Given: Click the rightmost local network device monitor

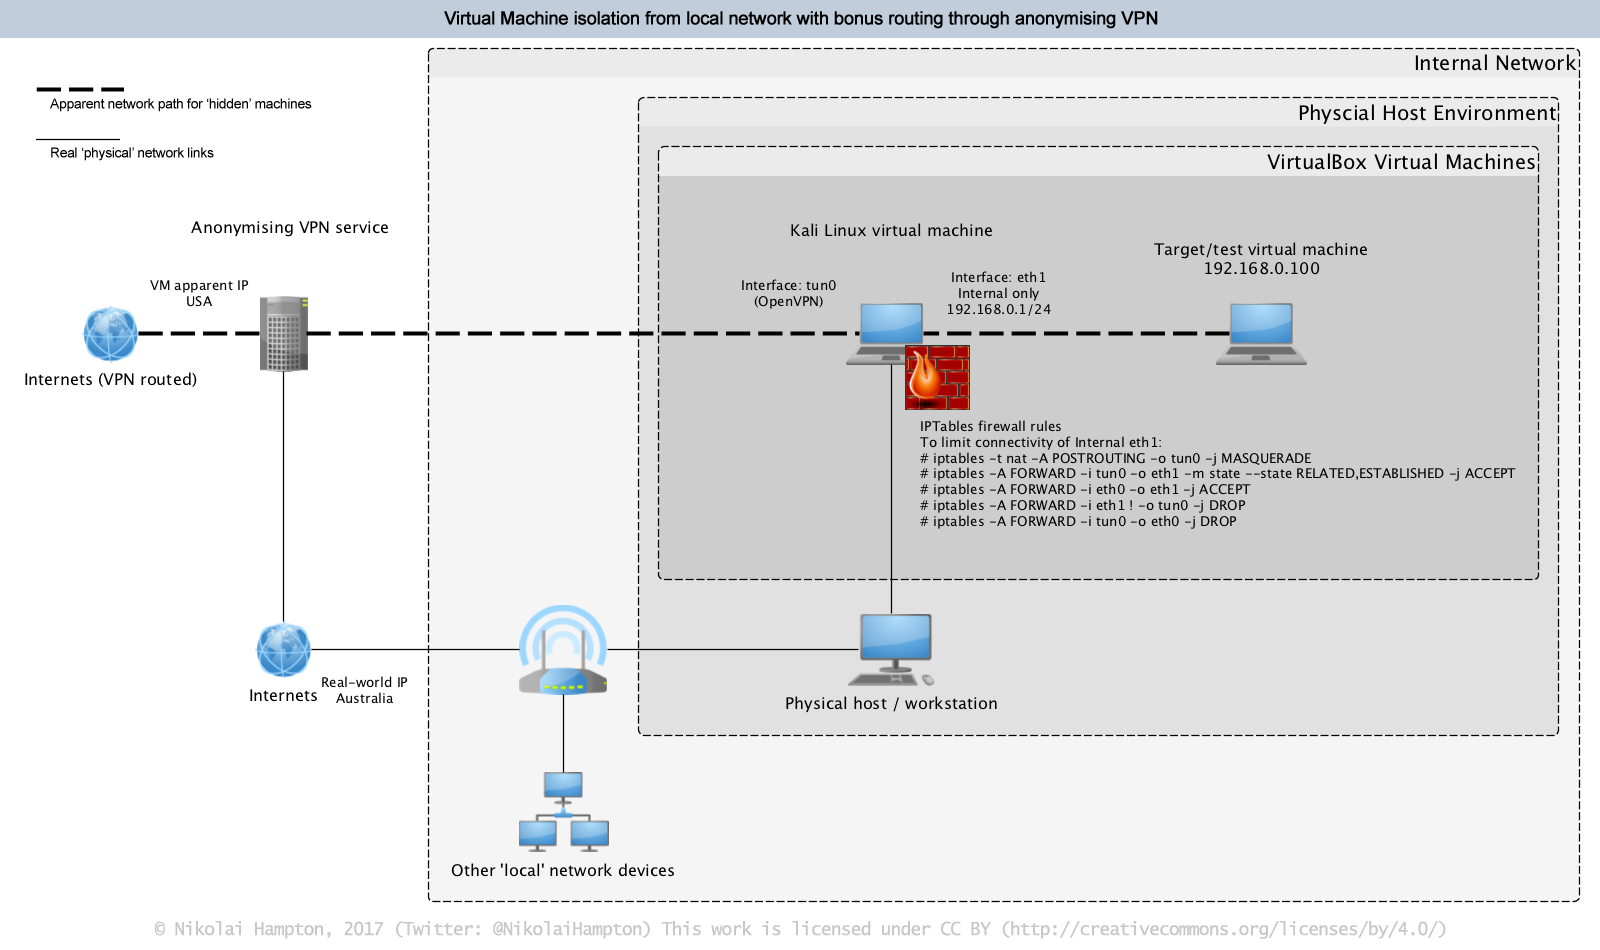Looking at the screenshot, I should coord(592,833).
